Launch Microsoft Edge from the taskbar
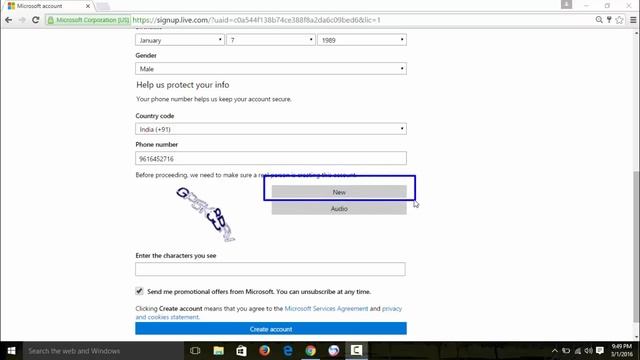 point(288,351)
